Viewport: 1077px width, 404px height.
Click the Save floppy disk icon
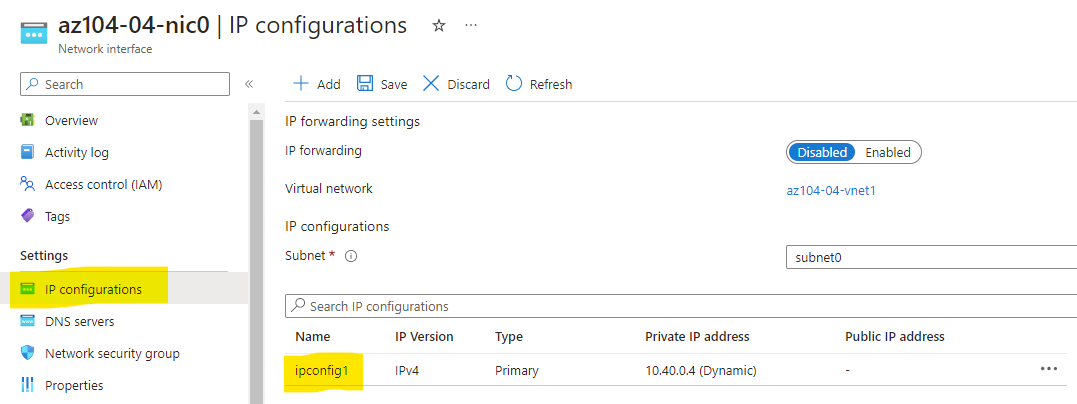coord(365,84)
